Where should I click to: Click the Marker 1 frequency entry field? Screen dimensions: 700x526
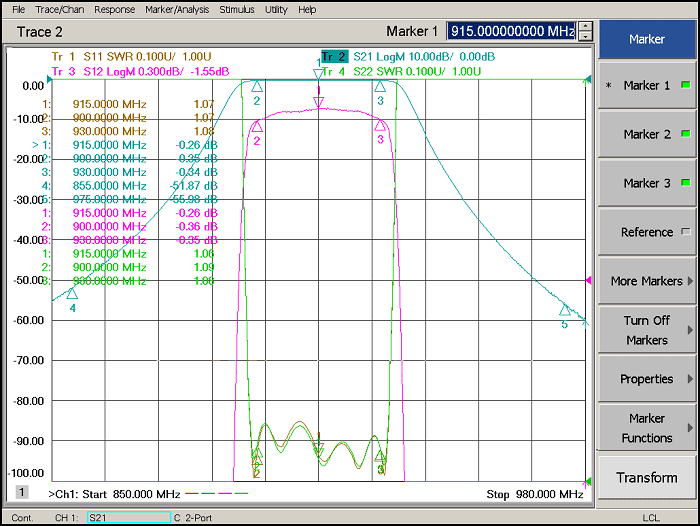coord(512,31)
